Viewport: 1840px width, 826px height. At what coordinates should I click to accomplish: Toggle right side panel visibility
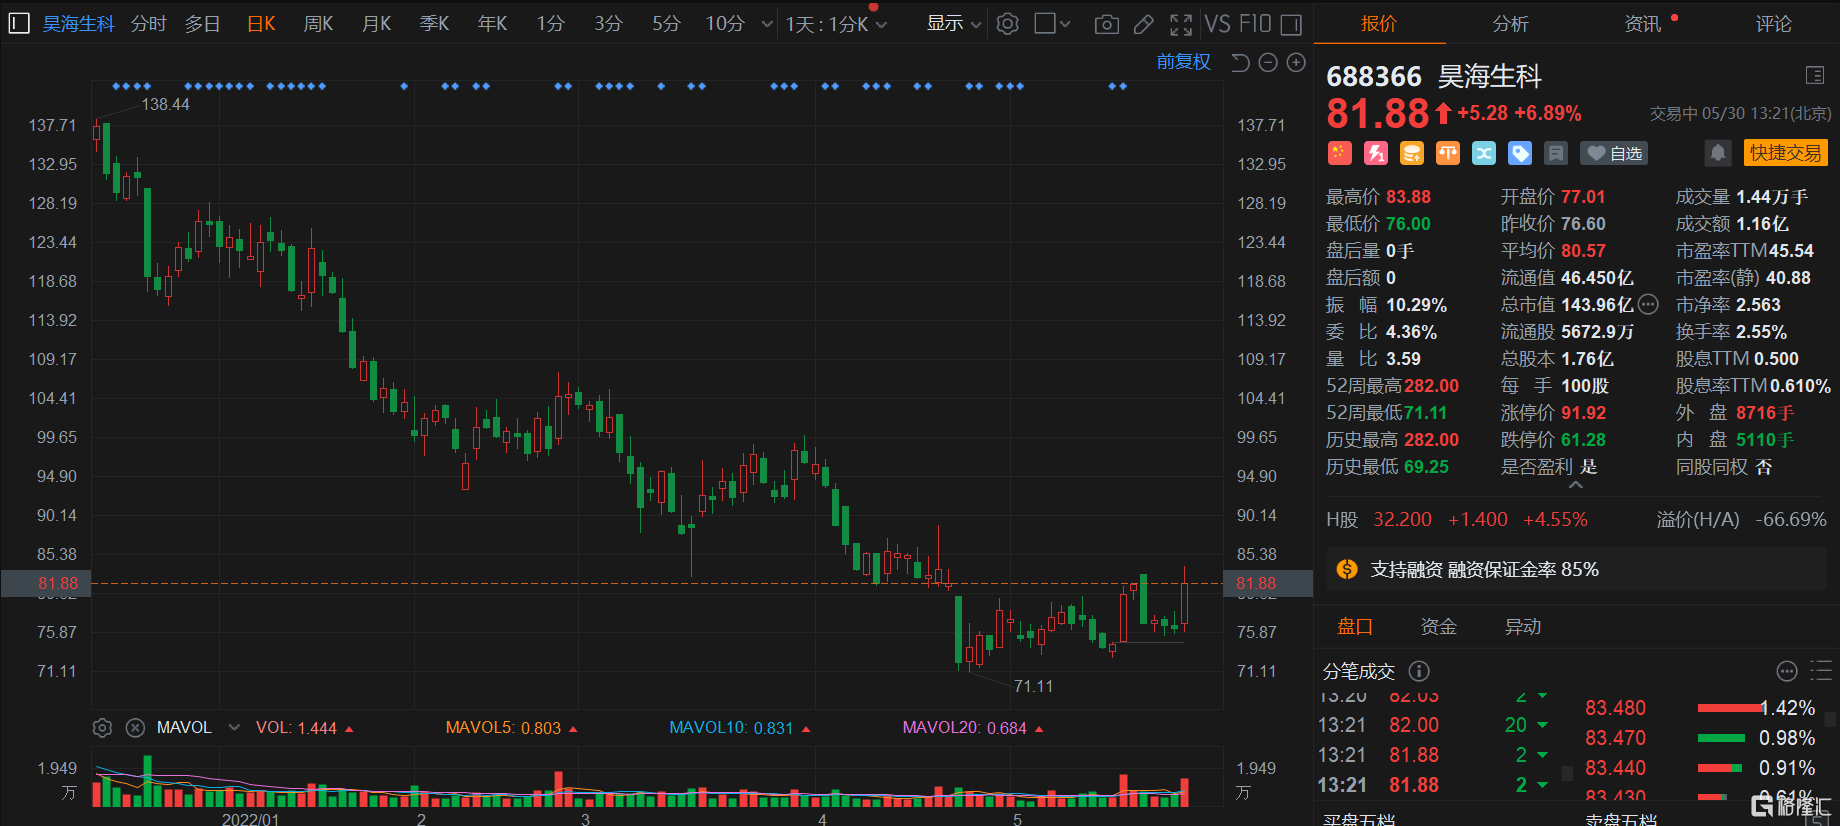click(1291, 24)
